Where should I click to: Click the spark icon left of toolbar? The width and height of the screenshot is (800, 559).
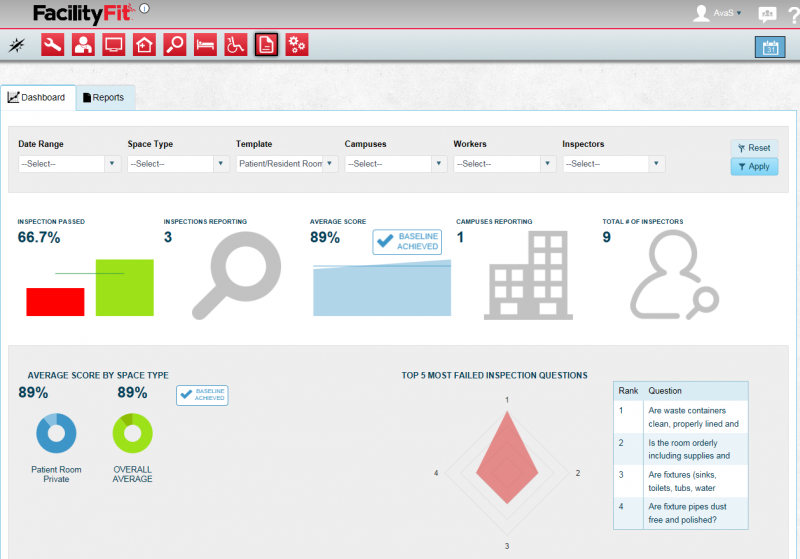click(16, 45)
